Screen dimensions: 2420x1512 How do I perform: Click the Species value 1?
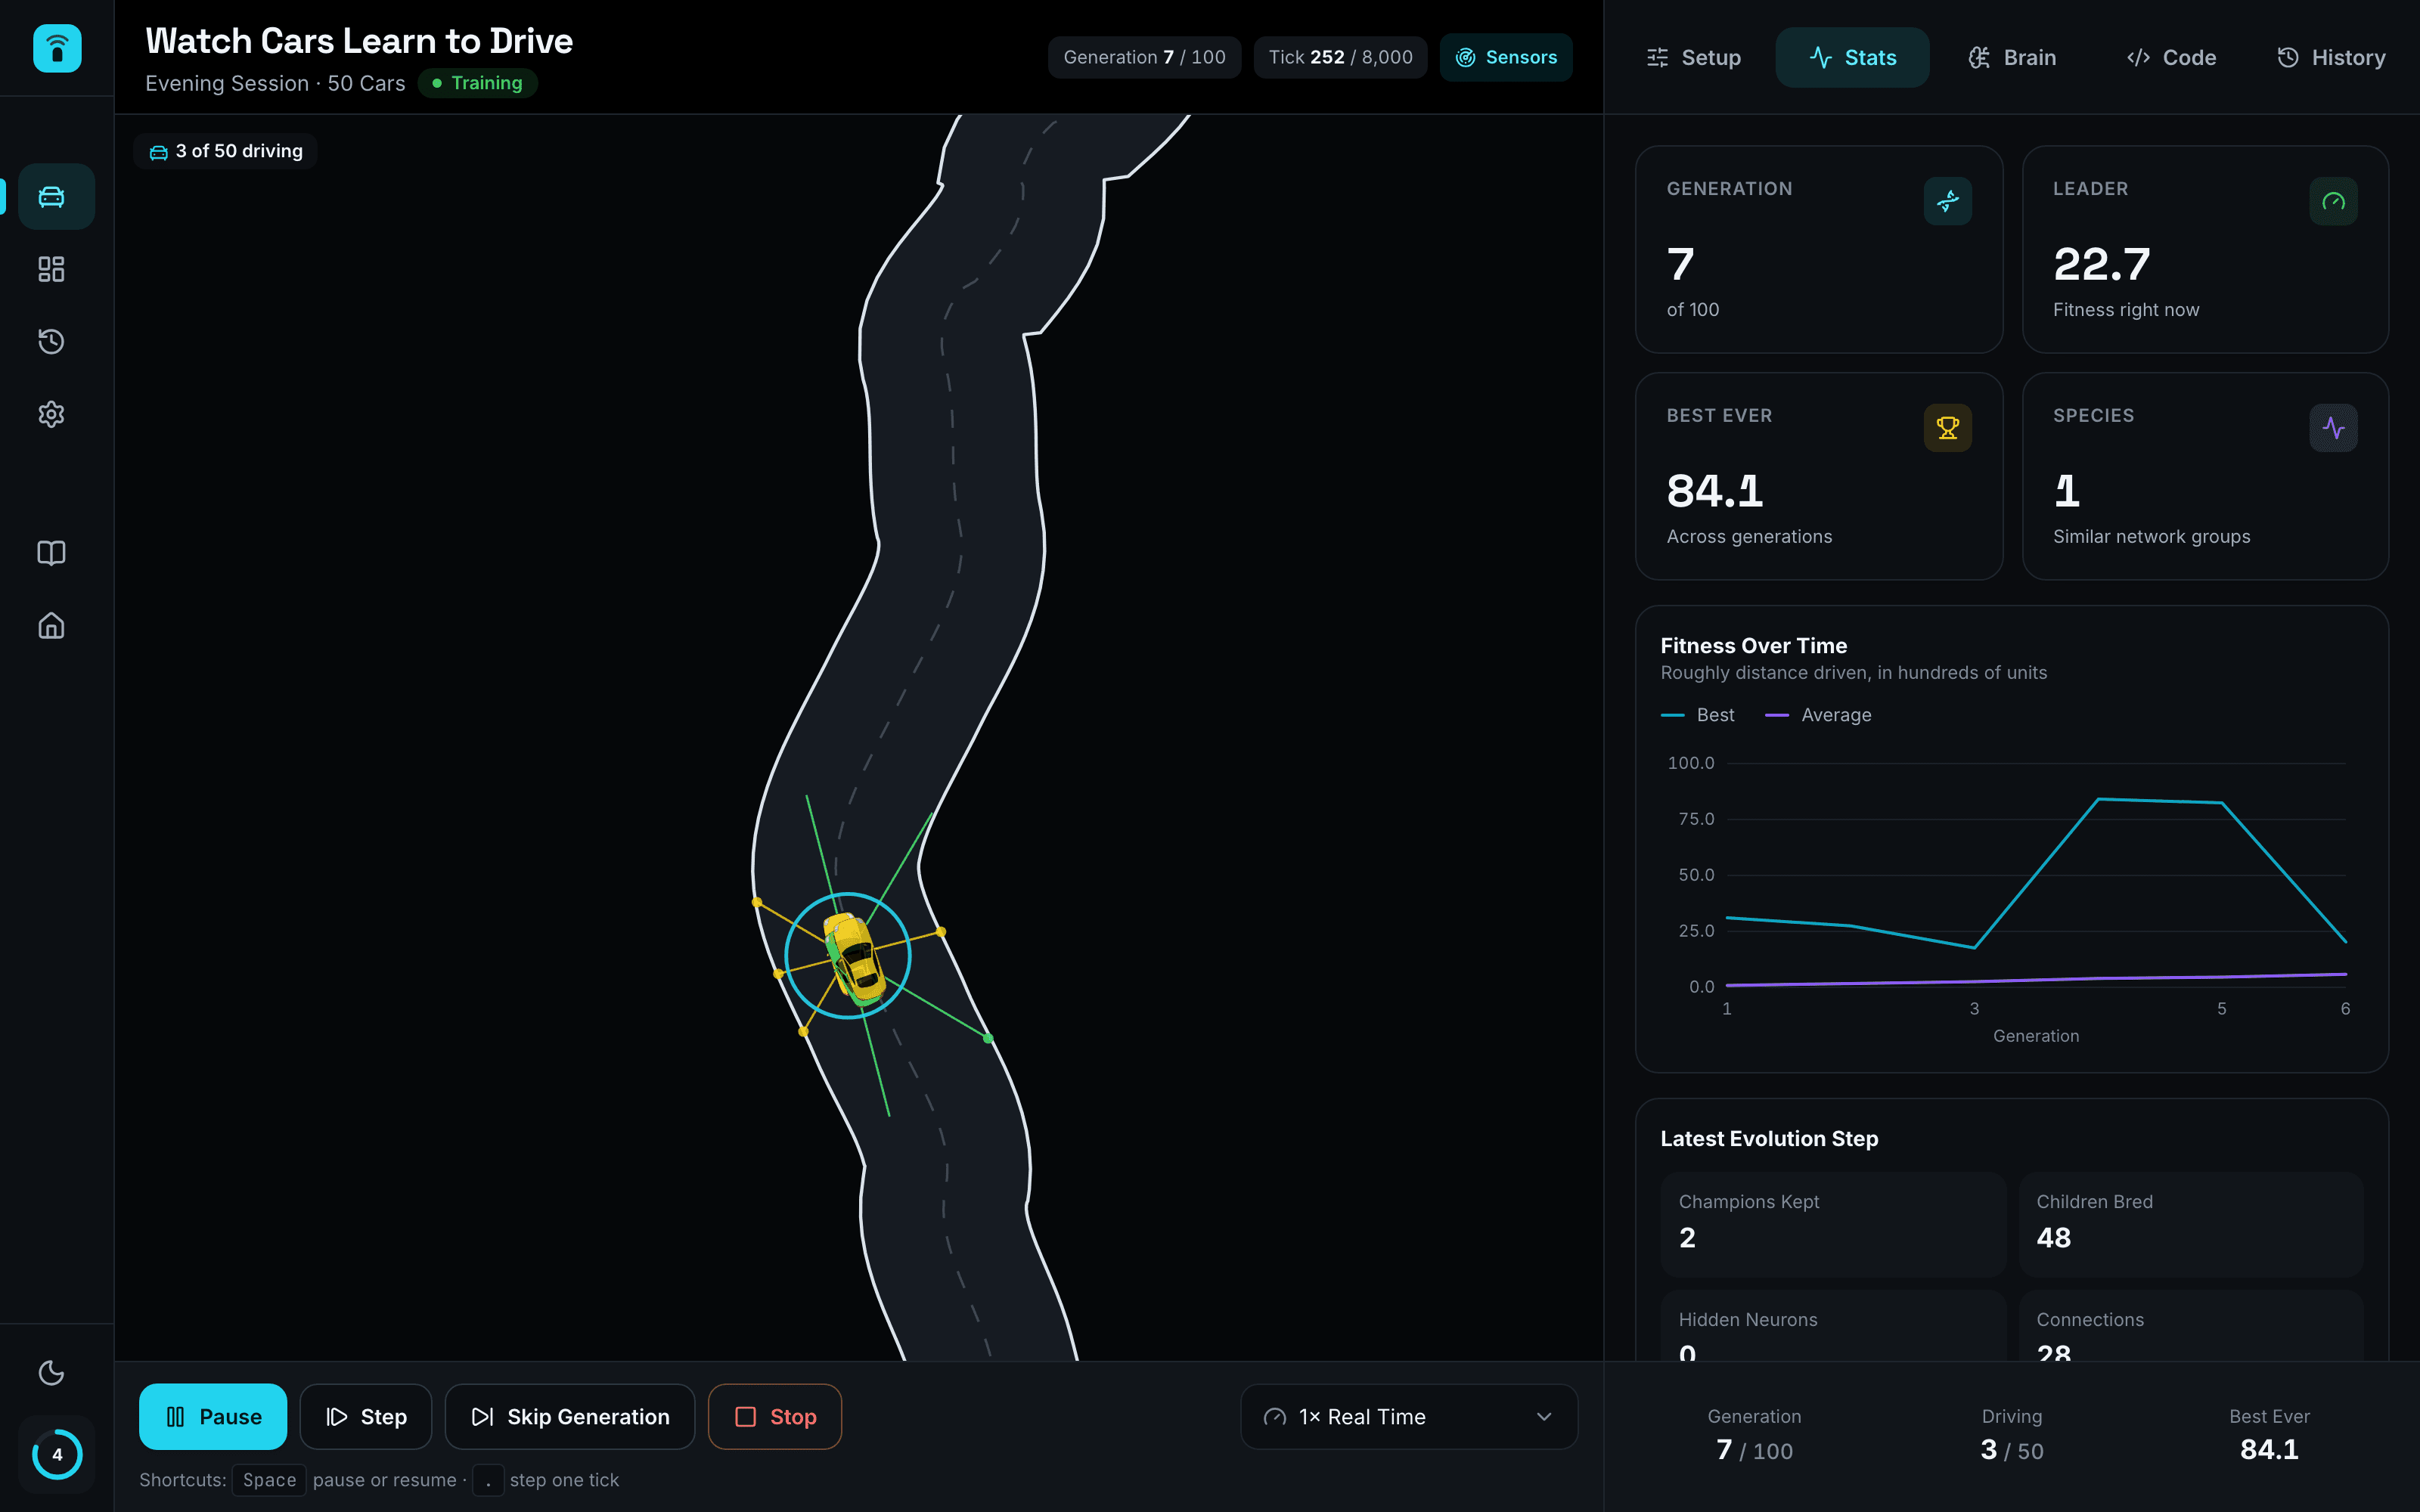(x=2067, y=491)
